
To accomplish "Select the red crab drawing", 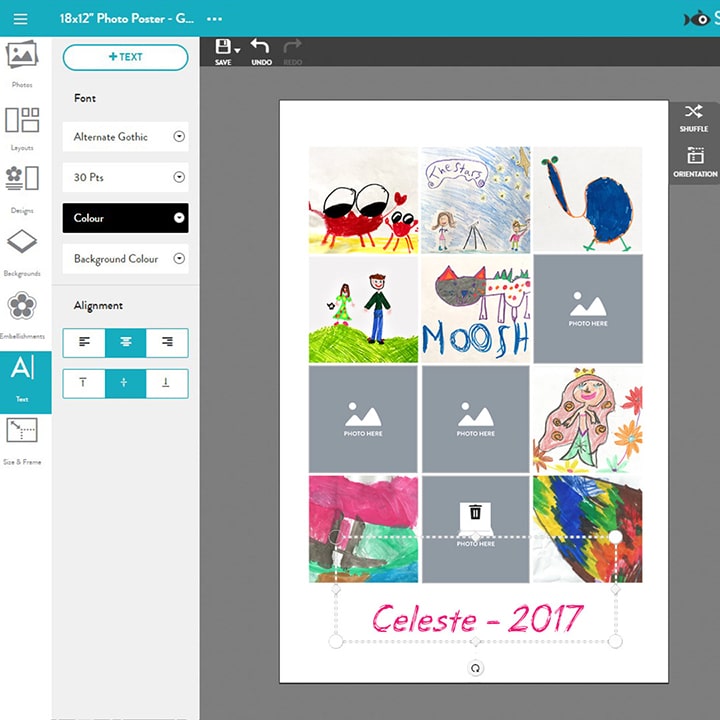I will tap(363, 200).
